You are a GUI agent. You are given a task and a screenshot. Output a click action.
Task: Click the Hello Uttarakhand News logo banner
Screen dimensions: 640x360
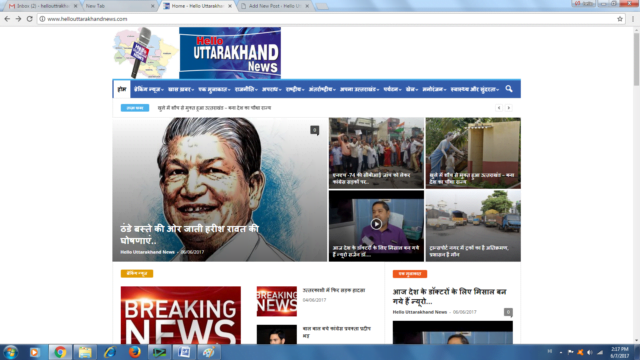pos(230,53)
